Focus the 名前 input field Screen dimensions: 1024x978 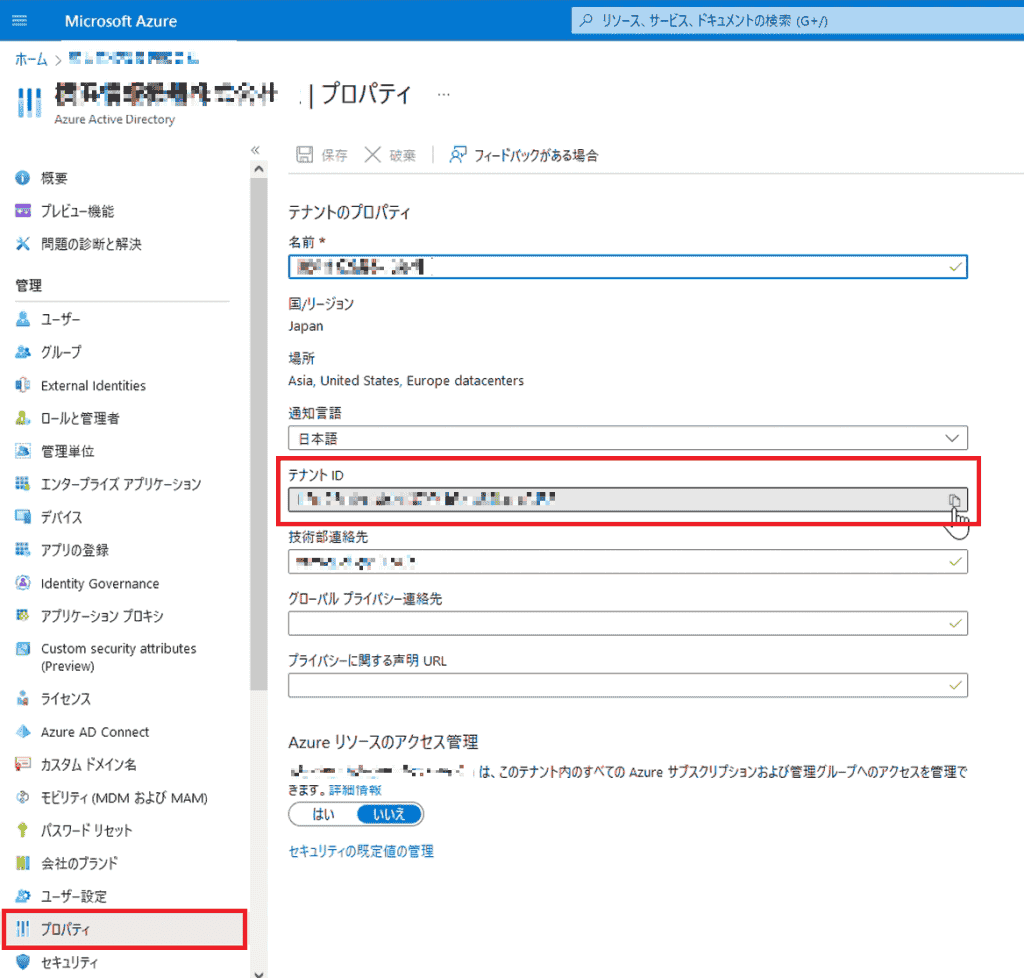coord(628,267)
